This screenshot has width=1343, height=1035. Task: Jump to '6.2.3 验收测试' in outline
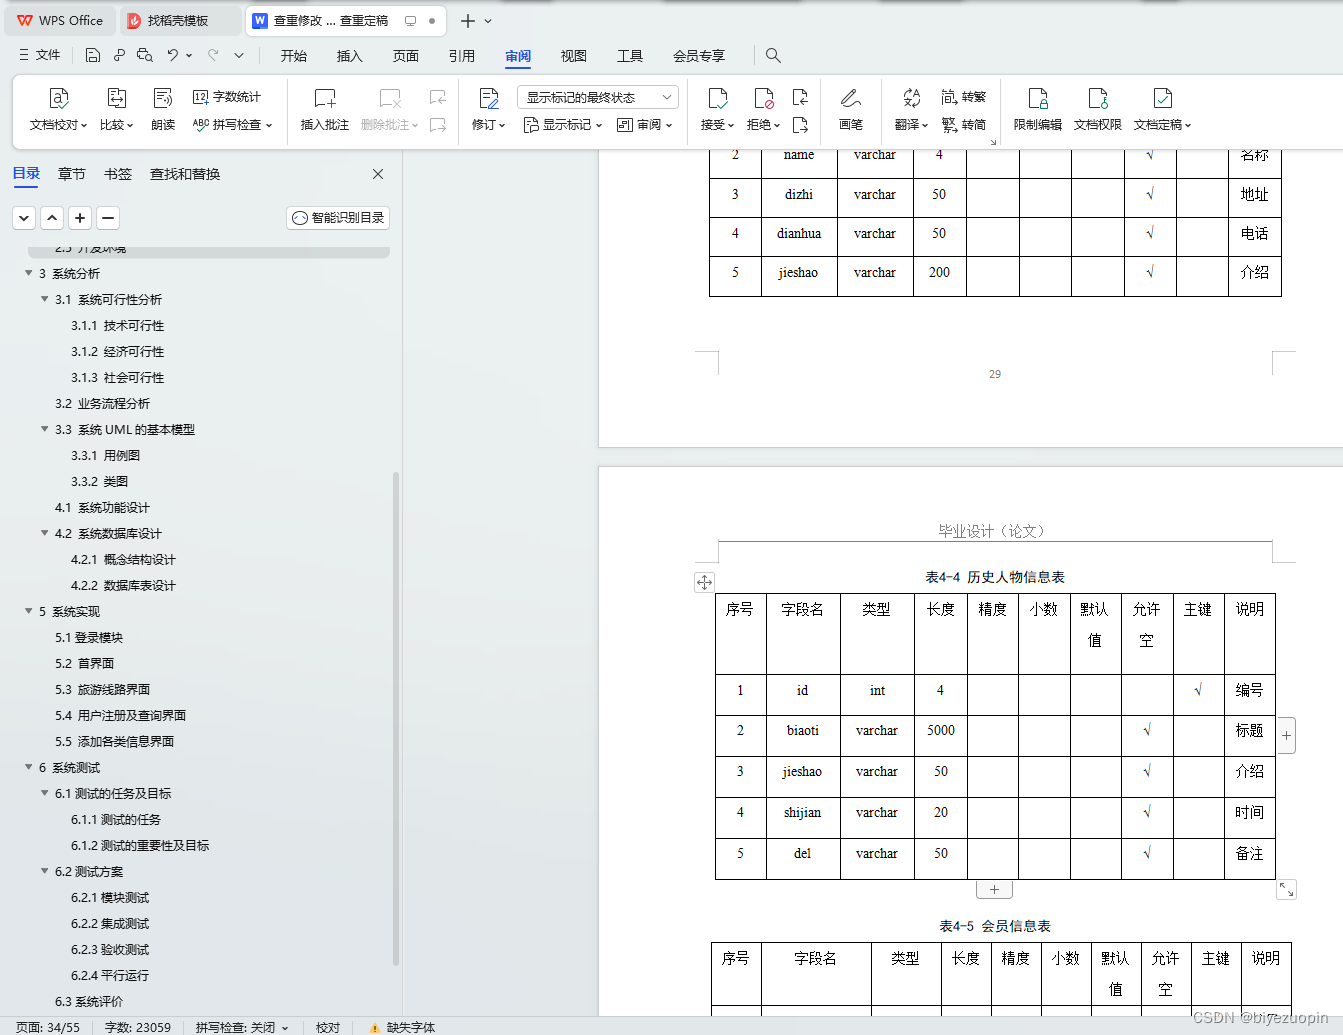[110, 949]
